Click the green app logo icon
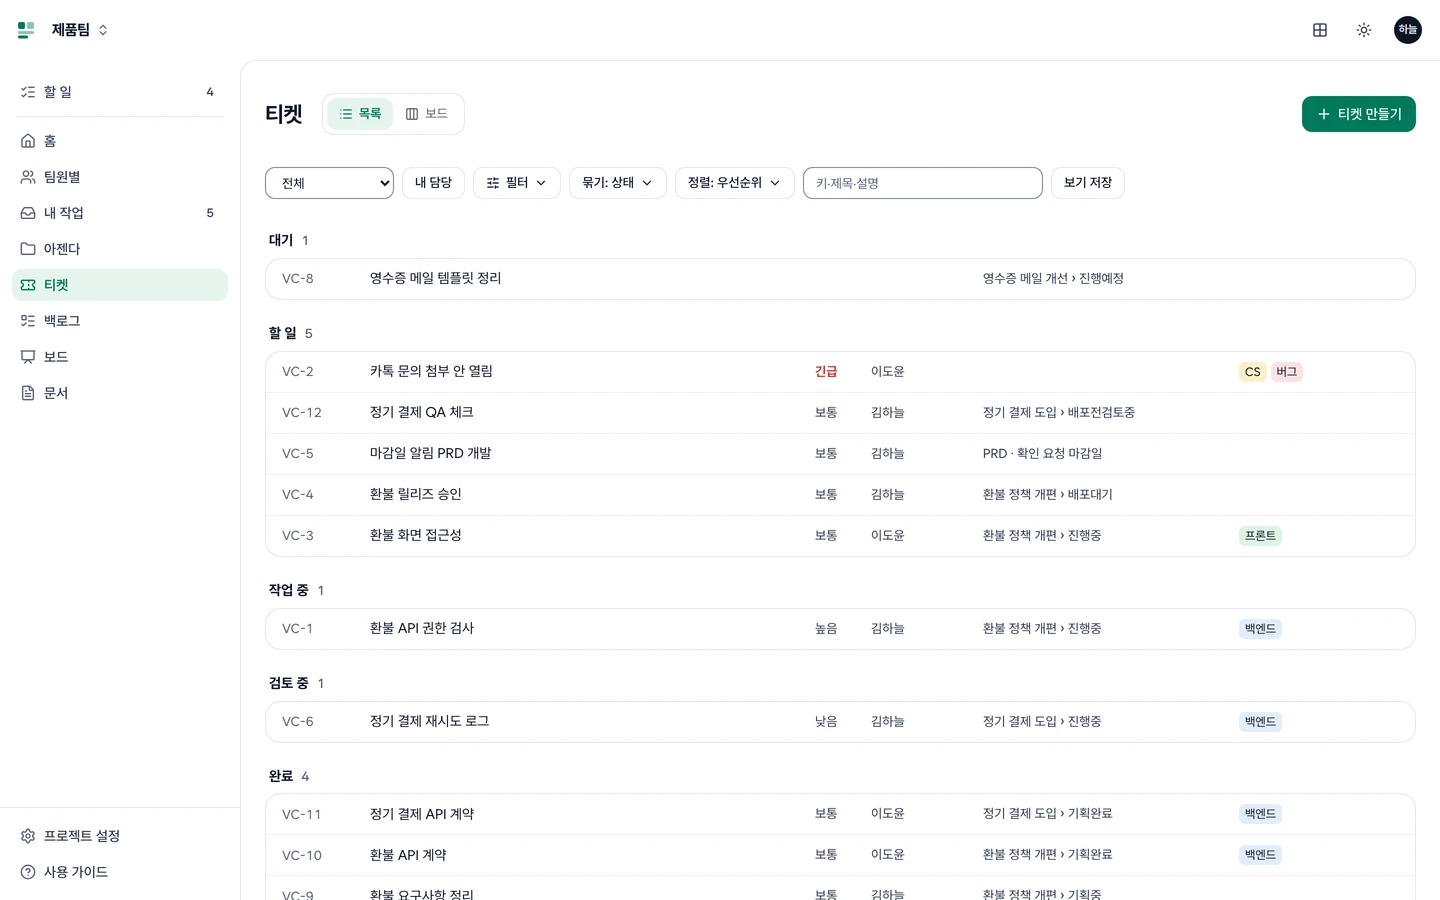 point(26,30)
